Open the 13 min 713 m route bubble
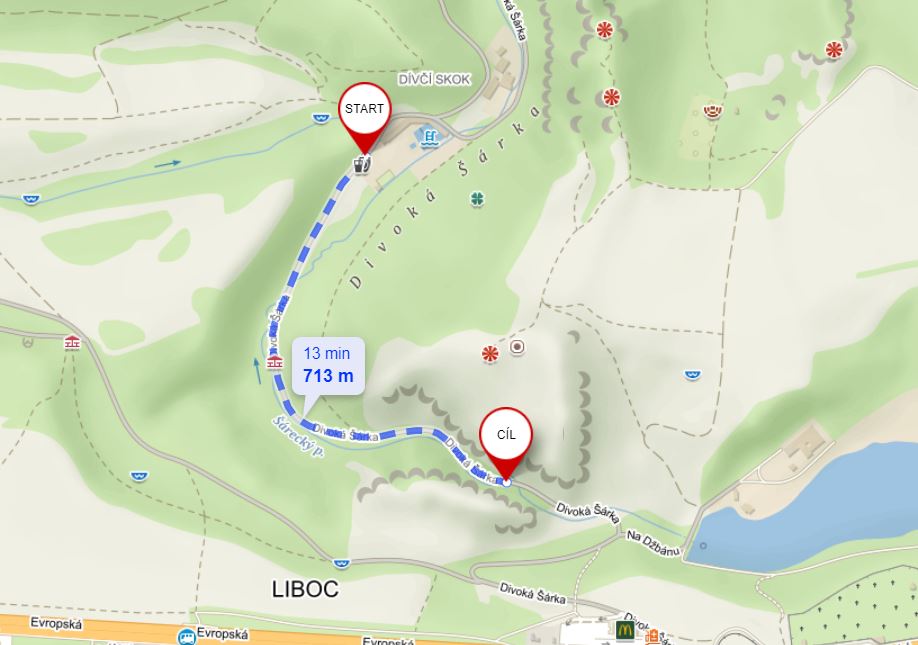The image size is (918, 645). (x=328, y=366)
